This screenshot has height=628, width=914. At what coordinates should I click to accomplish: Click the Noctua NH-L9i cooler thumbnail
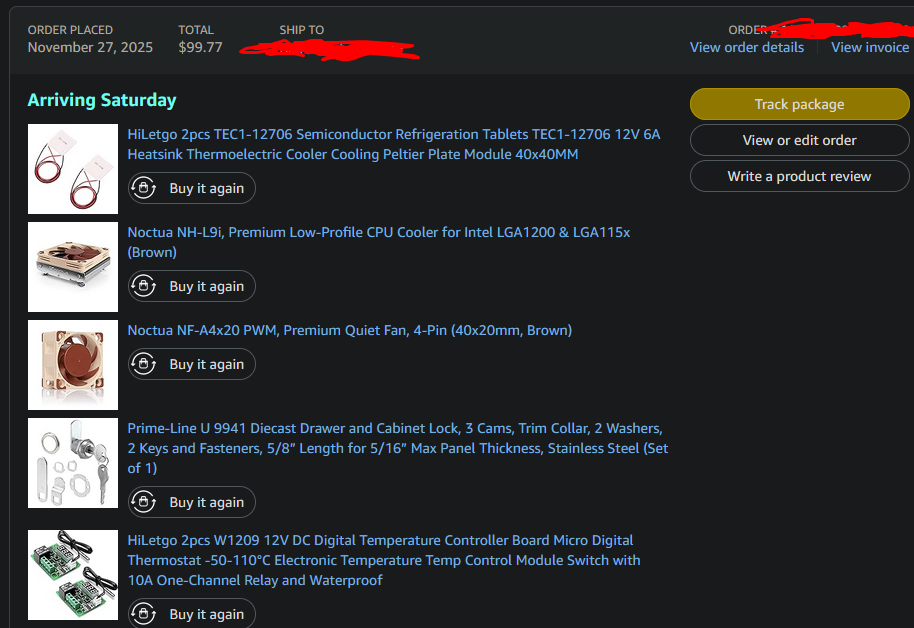[x=73, y=267]
